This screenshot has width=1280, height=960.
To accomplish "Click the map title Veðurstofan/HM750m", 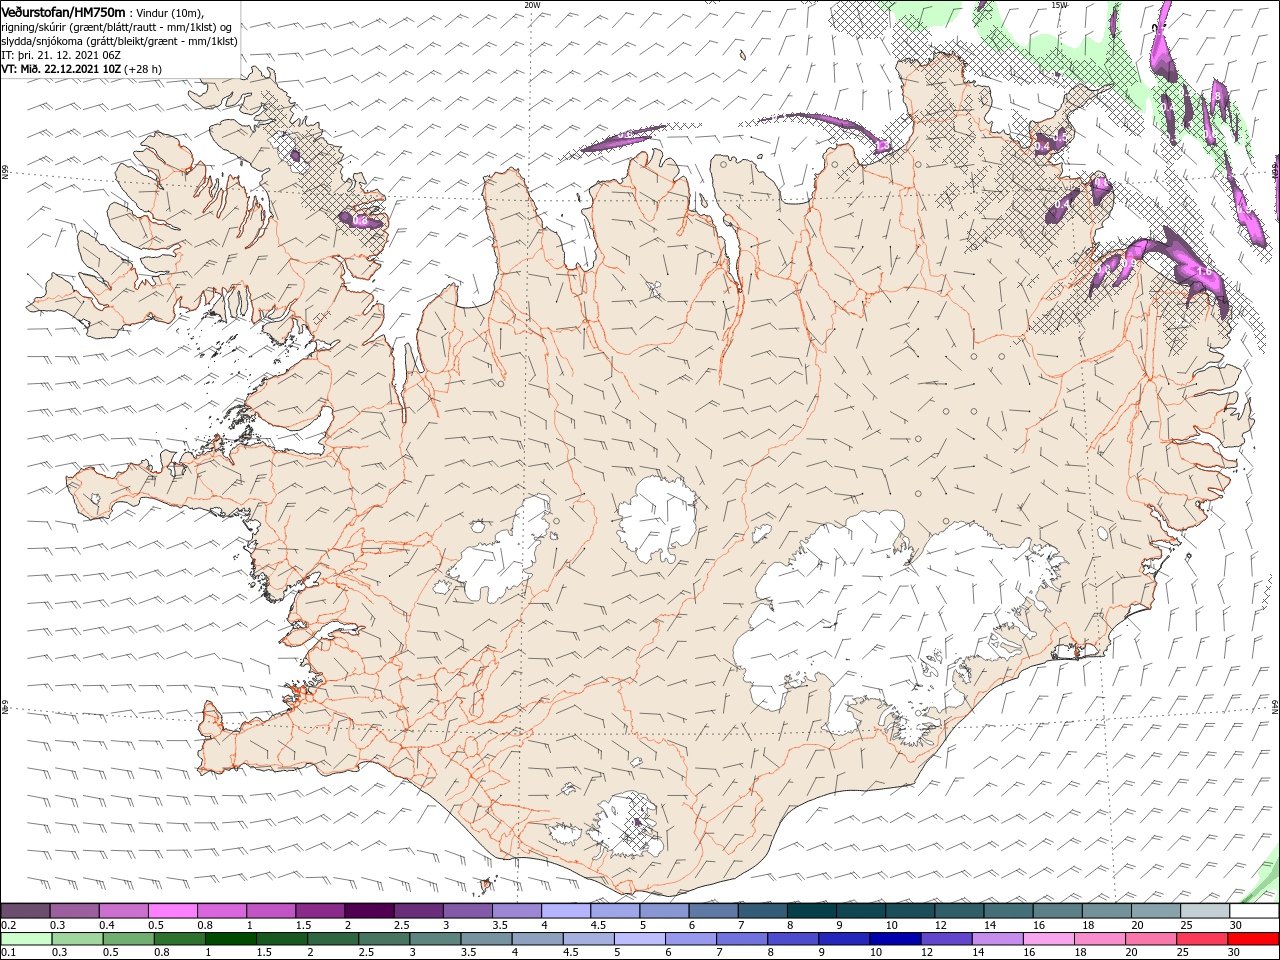I will coord(64,12).
